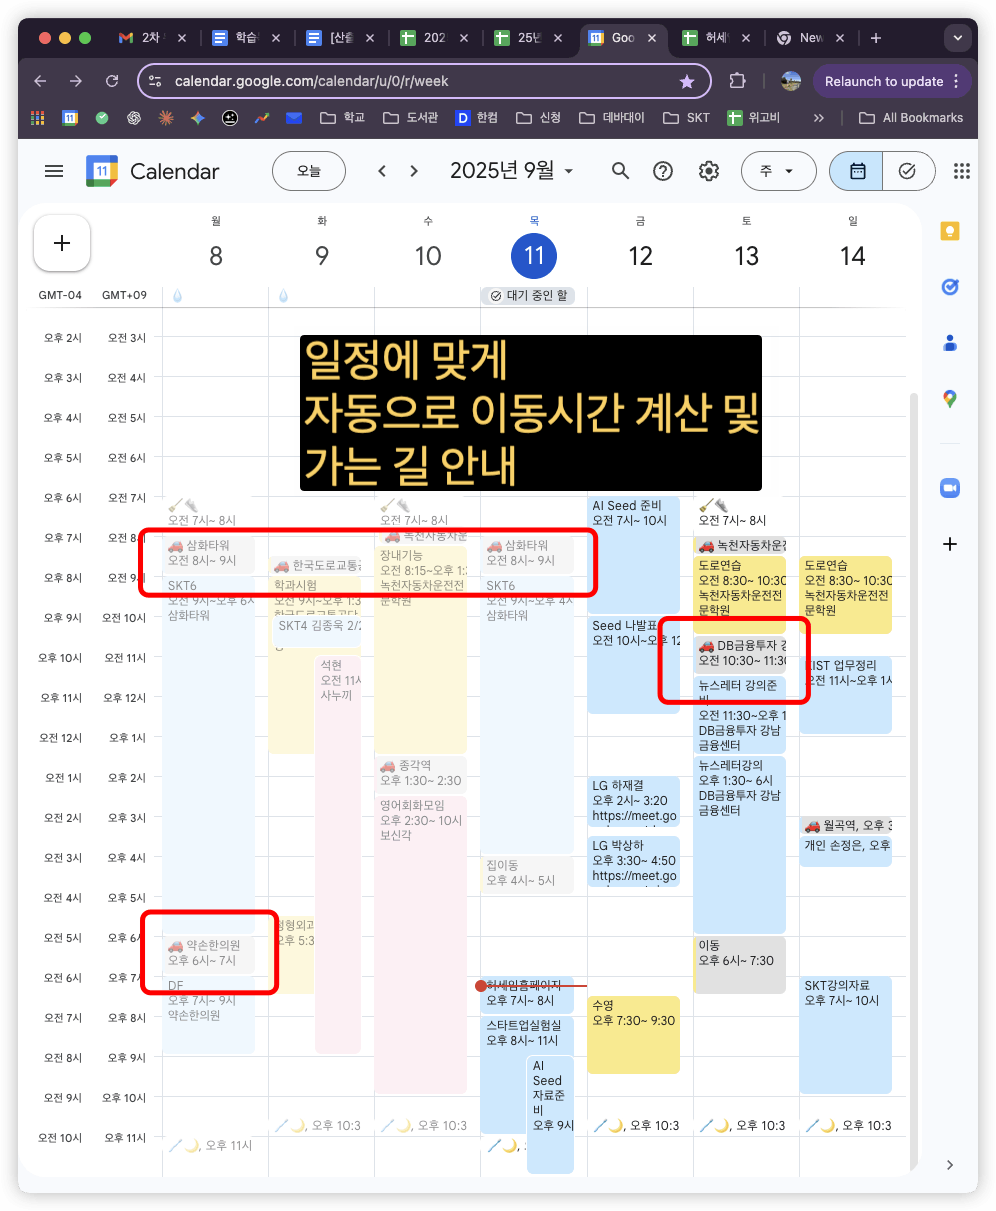996x1211 pixels.
Task: Open ChatGPT bookmark icon
Action: 134,117
